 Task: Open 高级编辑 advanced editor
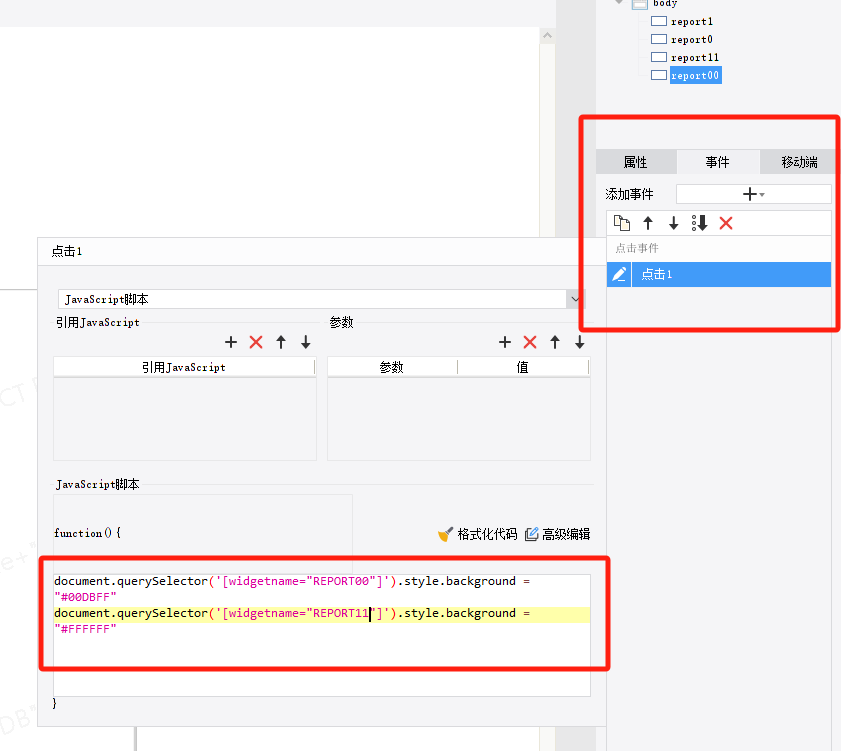pos(557,534)
